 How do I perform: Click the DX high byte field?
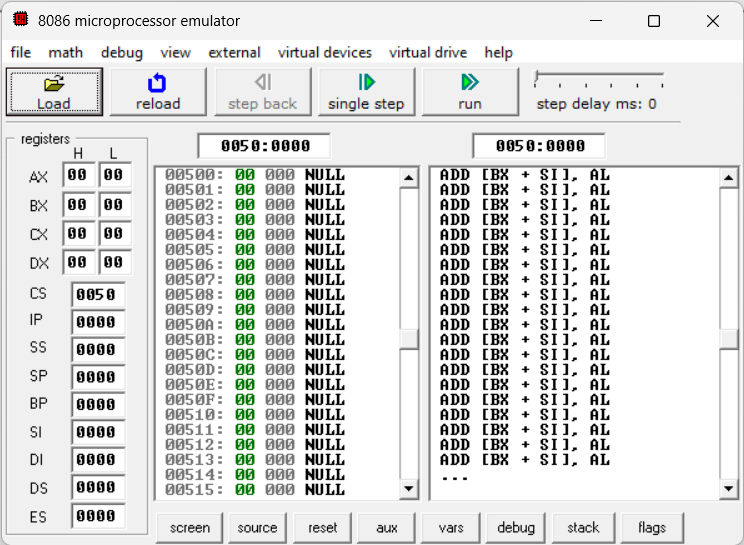78,262
